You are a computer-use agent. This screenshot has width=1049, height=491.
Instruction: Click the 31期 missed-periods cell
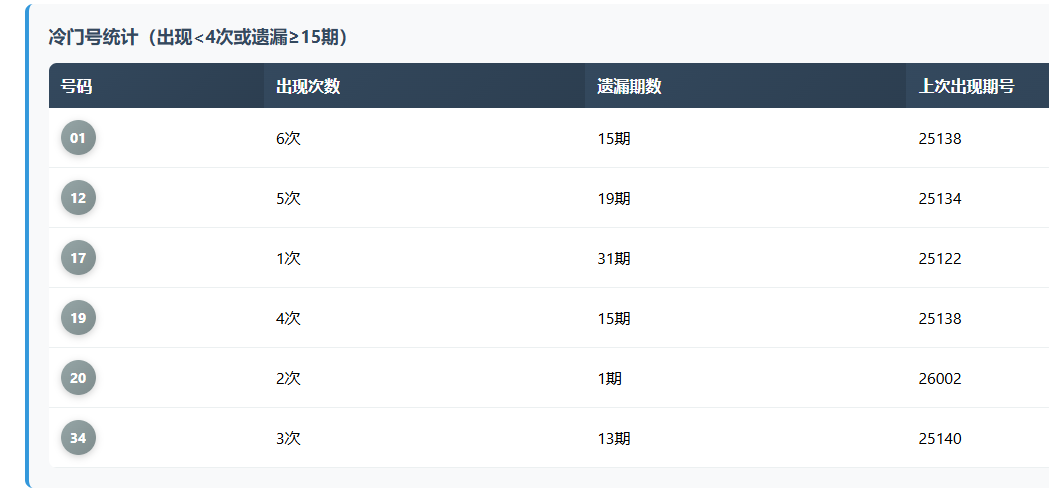pos(614,259)
